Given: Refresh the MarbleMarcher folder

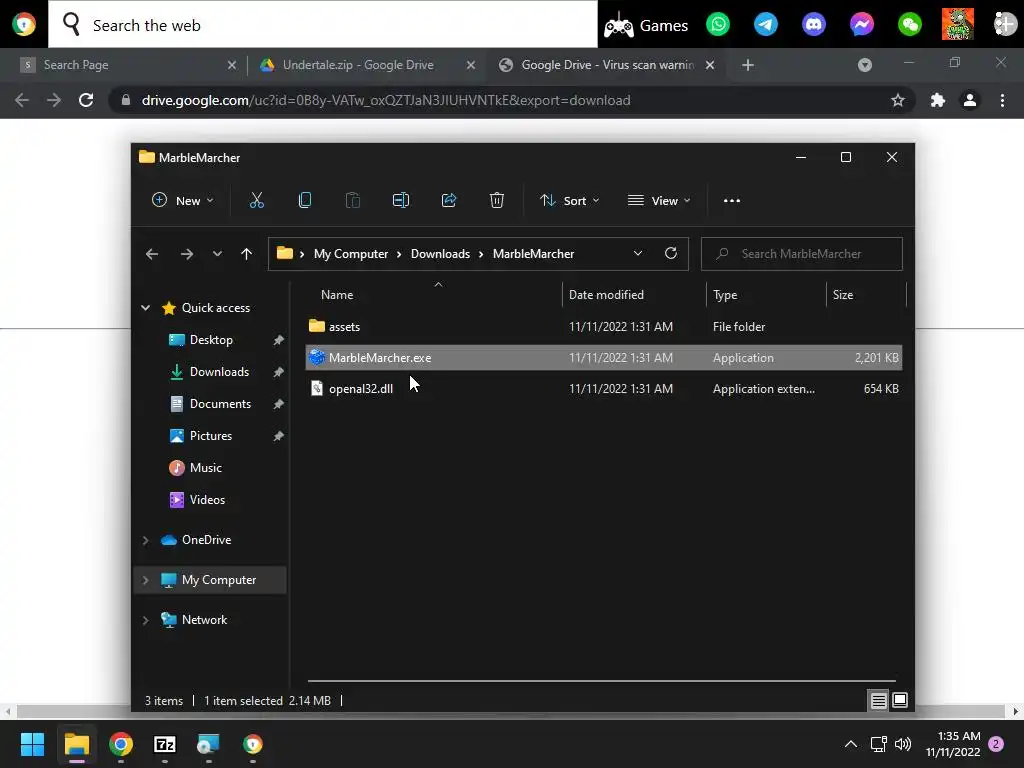Looking at the screenshot, I should pyautogui.click(x=671, y=253).
